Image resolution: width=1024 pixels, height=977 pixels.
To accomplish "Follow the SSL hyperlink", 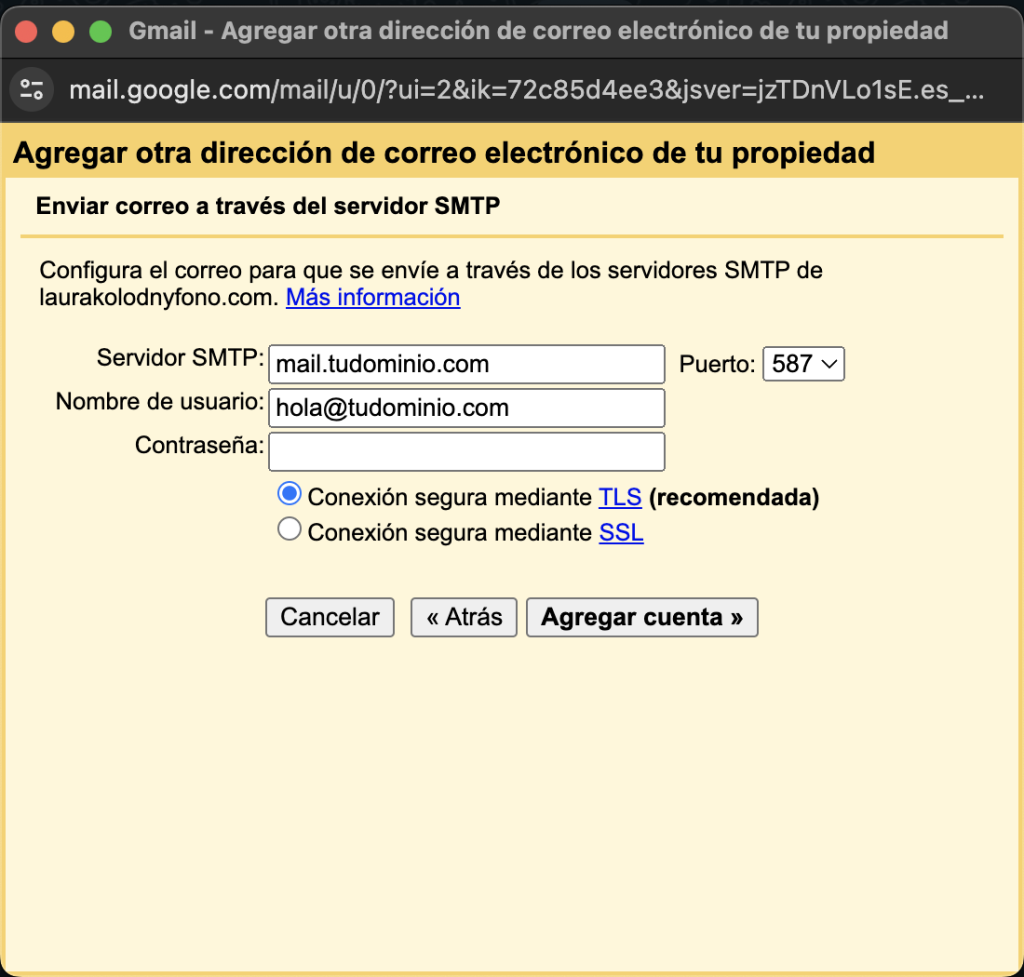I will pyautogui.click(x=621, y=533).
